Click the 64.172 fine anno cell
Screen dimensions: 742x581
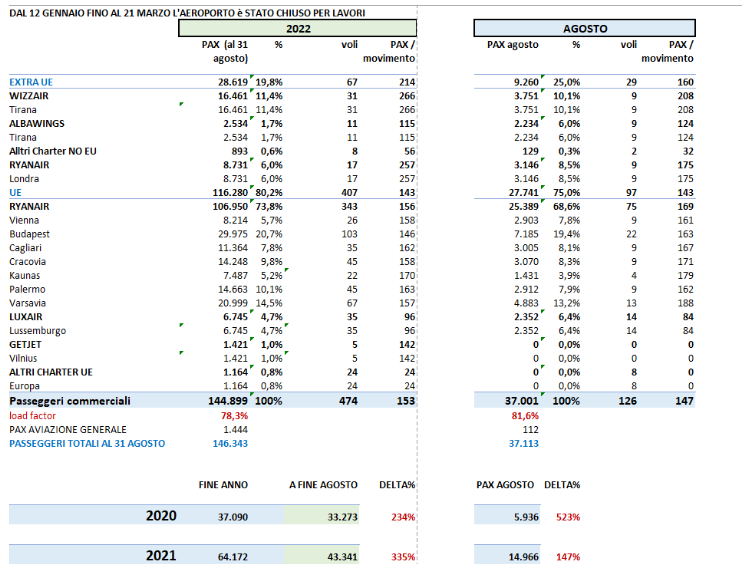pos(233,557)
